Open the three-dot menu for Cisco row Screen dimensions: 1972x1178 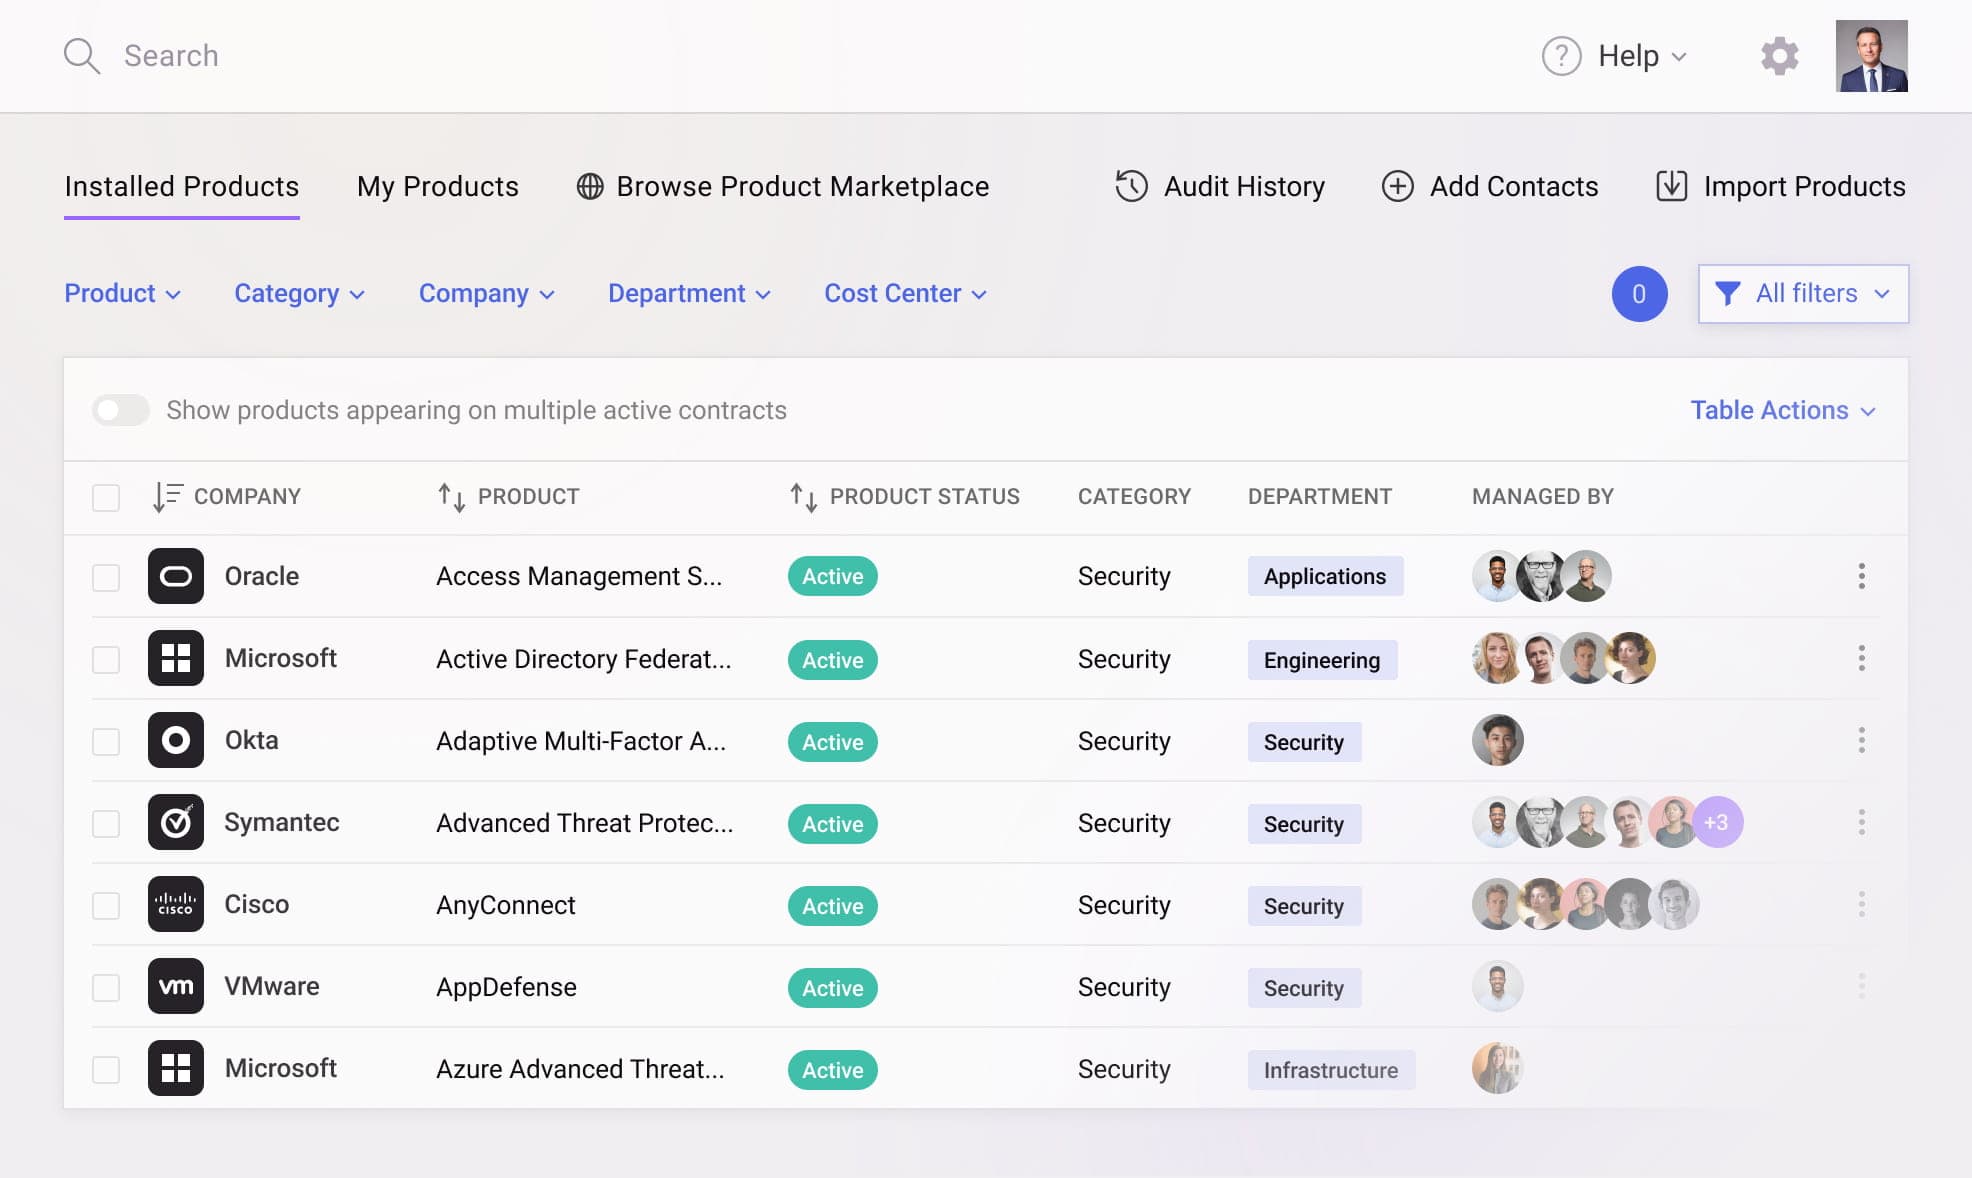click(x=1861, y=904)
